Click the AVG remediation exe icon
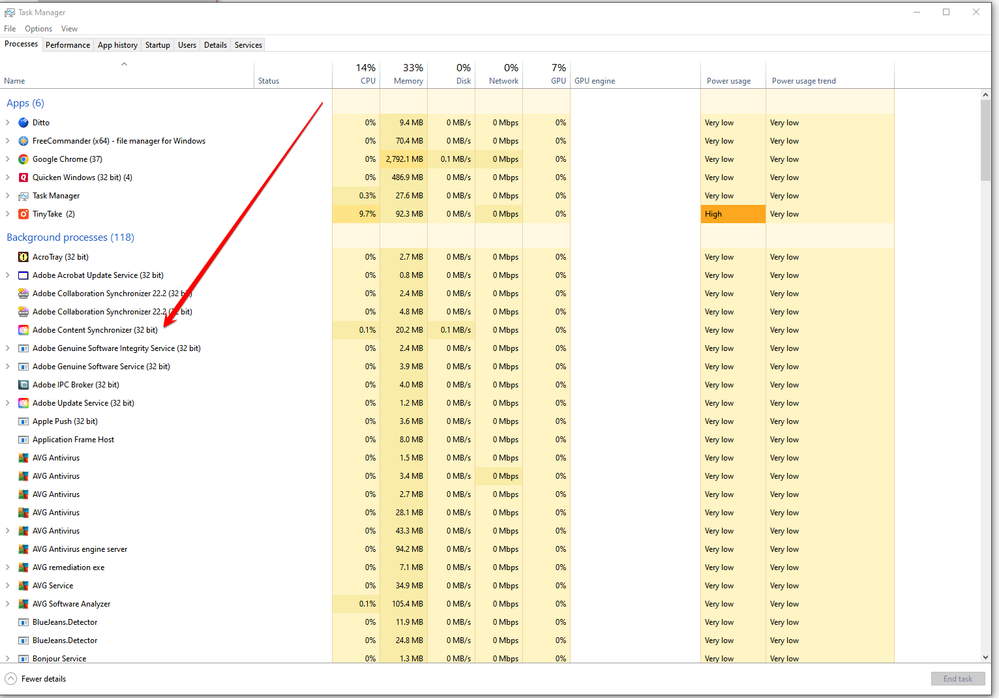This screenshot has width=999, height=698. pyautogui.click(x=24, y=567)
